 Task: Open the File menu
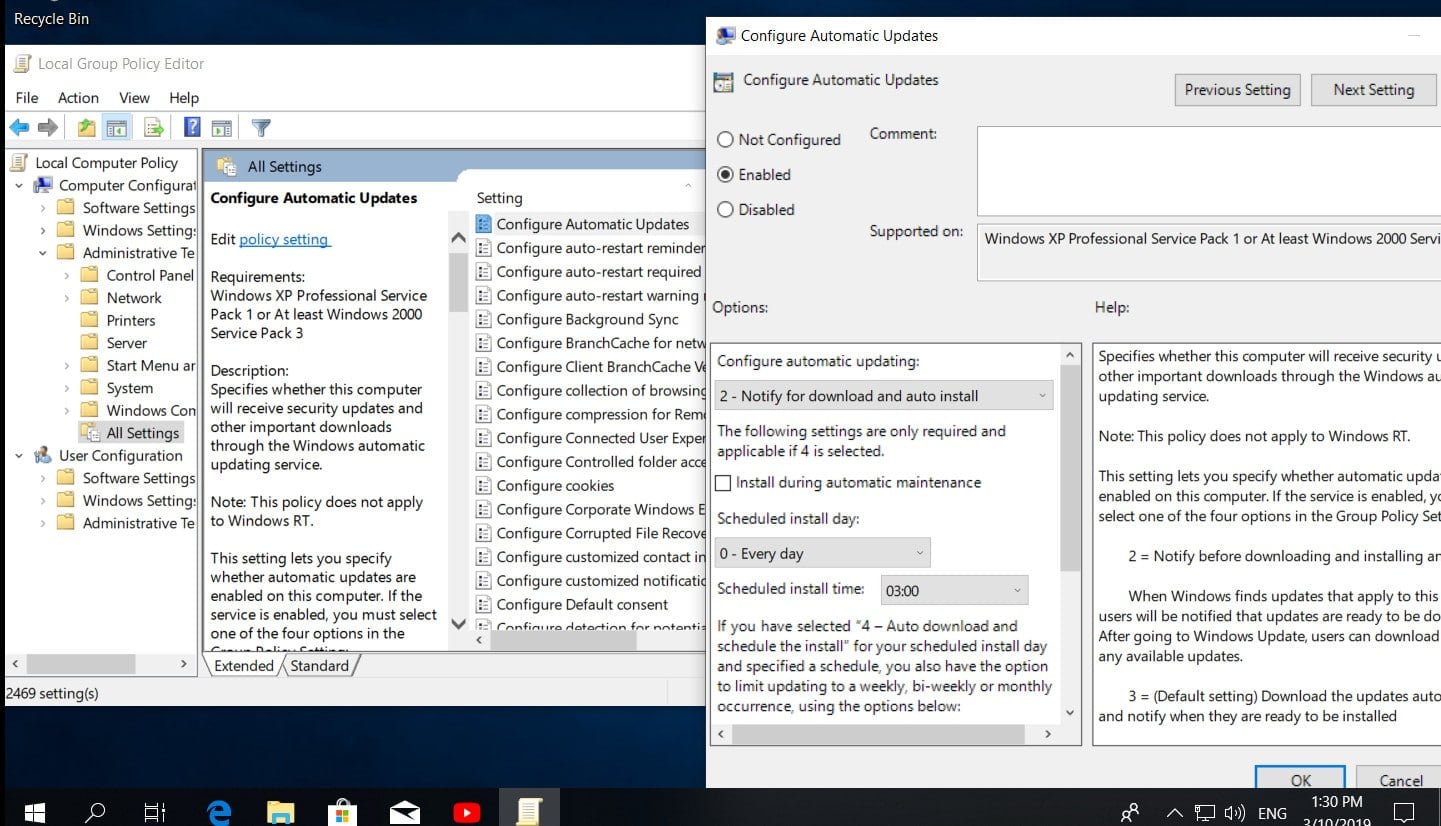(x=27, y=98)
